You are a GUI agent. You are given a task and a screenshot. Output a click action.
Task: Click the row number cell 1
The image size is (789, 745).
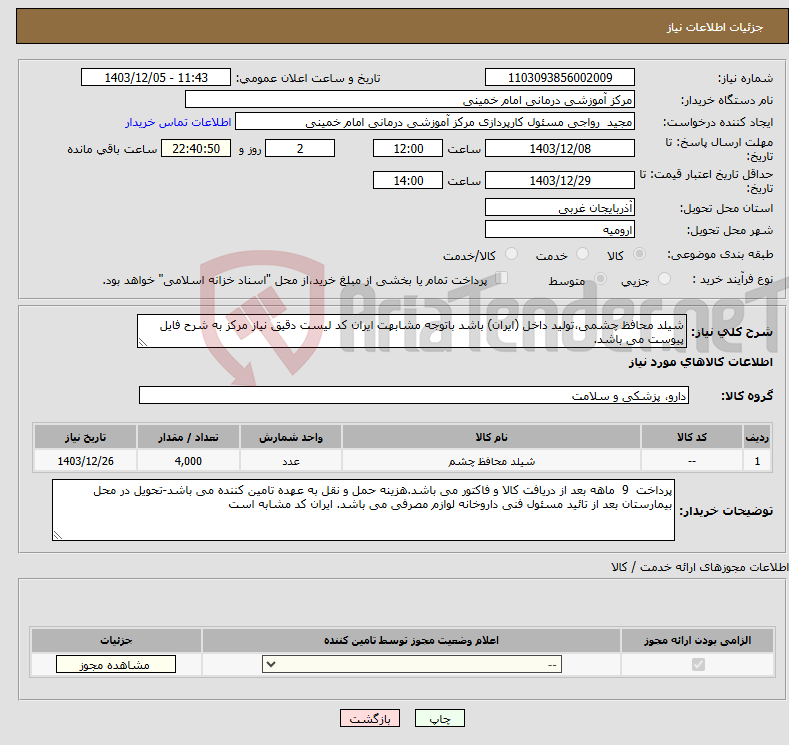[757, 461]
